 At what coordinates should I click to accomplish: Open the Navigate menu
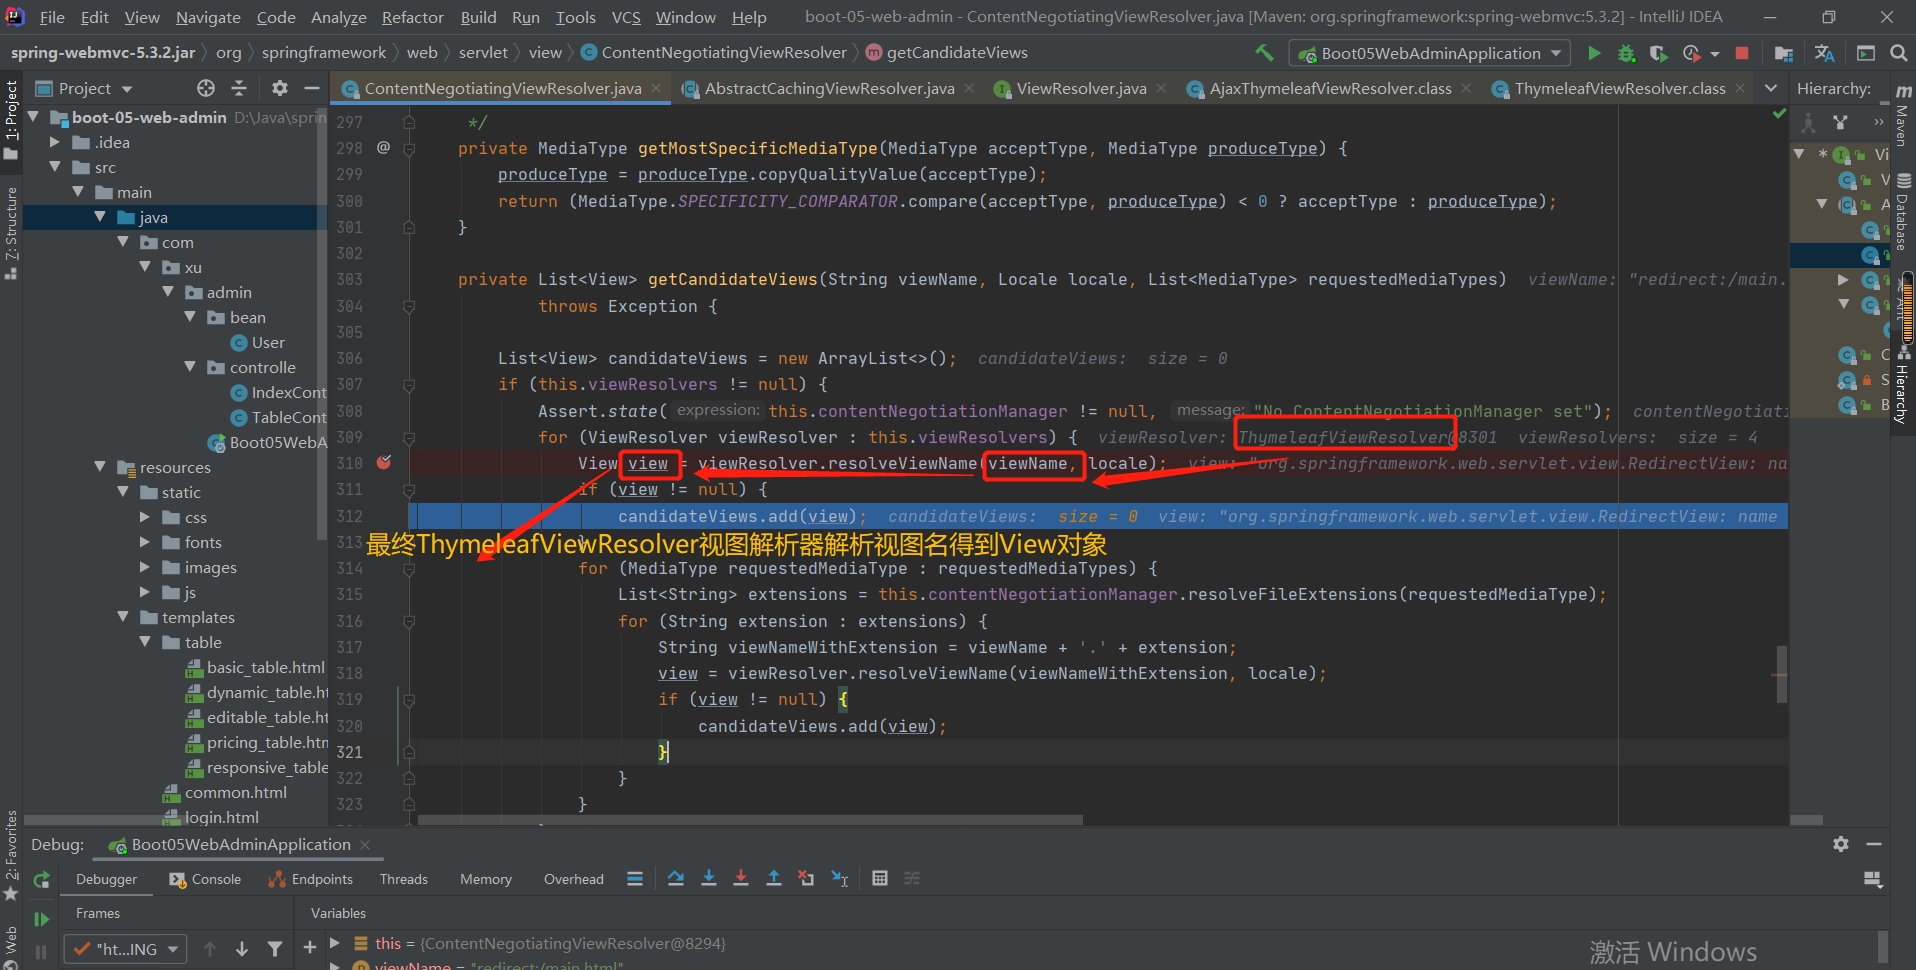coord(208,17)
